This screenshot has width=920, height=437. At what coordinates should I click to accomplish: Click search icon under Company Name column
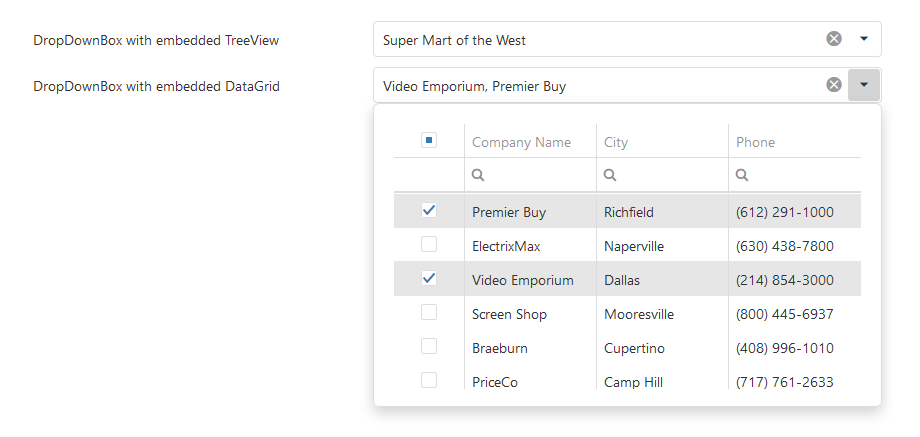click(x=478, y=175)
